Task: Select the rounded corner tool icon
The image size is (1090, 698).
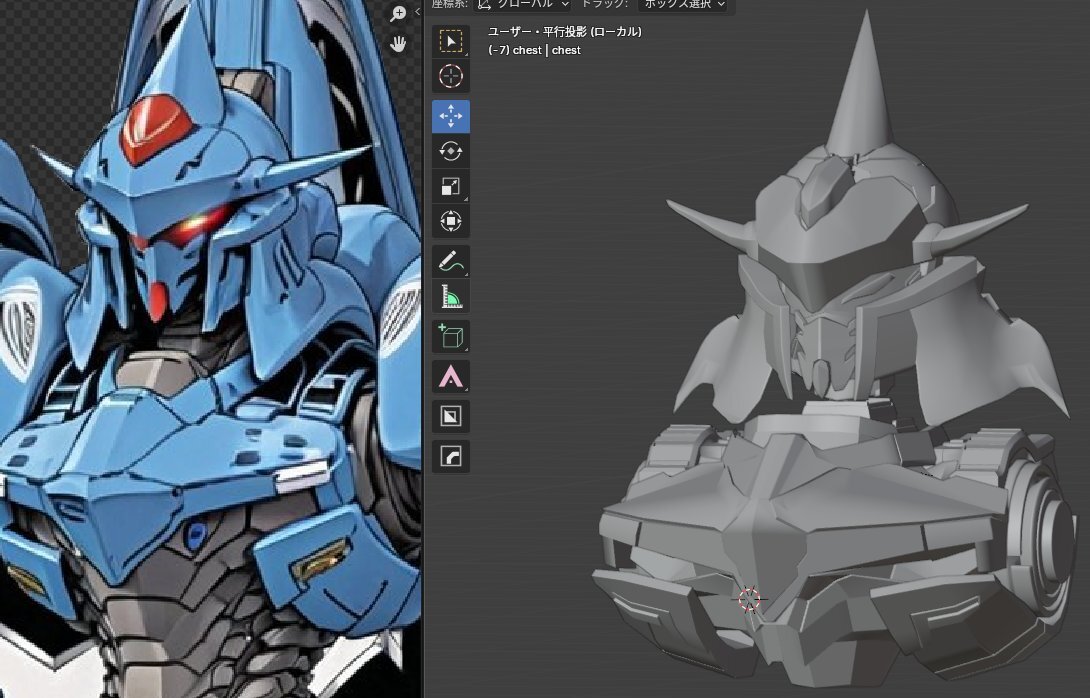Action: [x=450, y=456]
